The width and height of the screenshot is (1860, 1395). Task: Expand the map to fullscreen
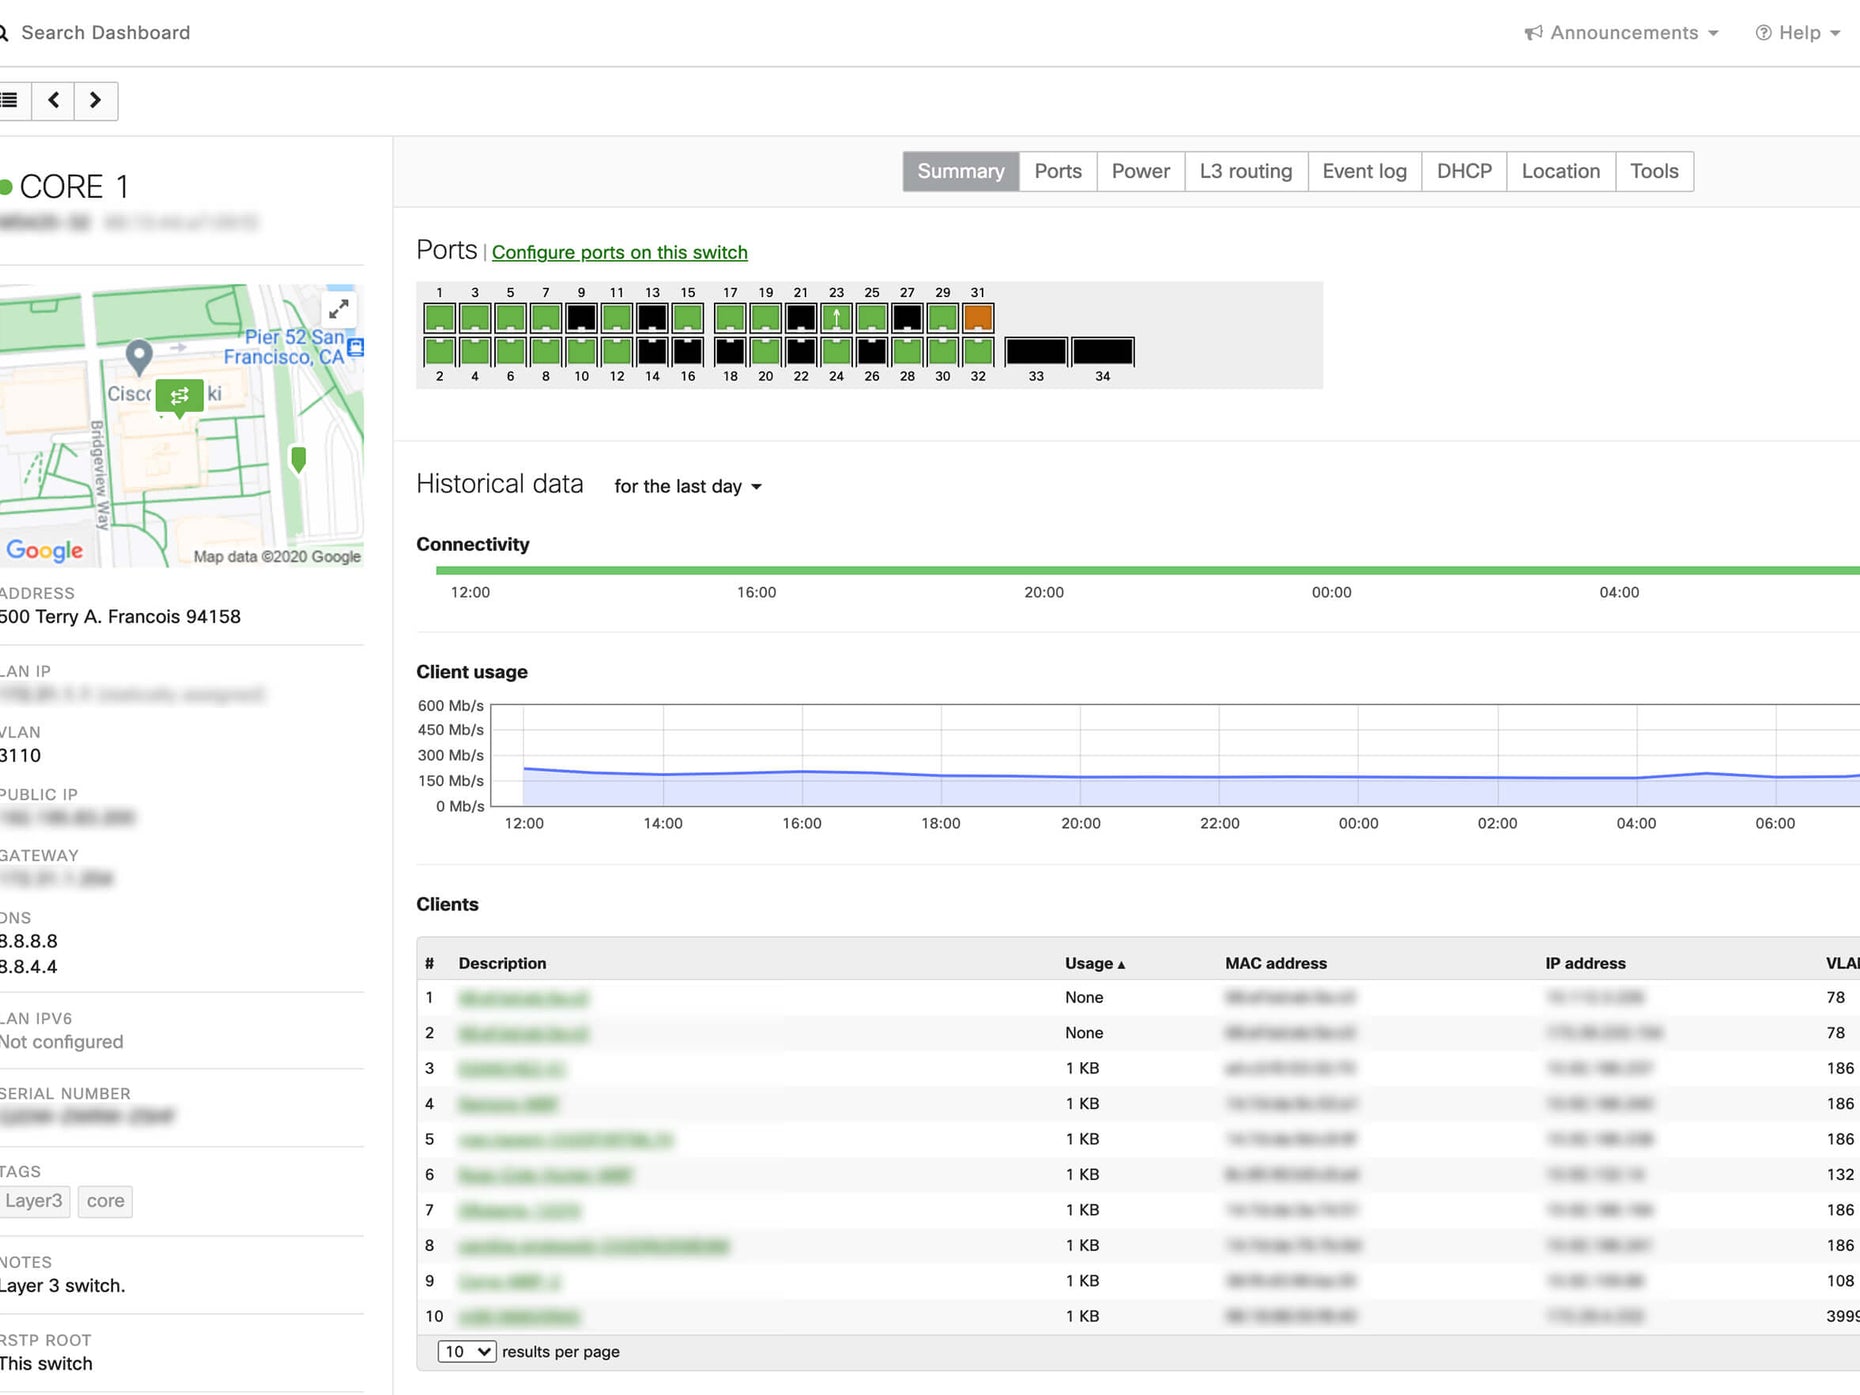pos(339,309)
